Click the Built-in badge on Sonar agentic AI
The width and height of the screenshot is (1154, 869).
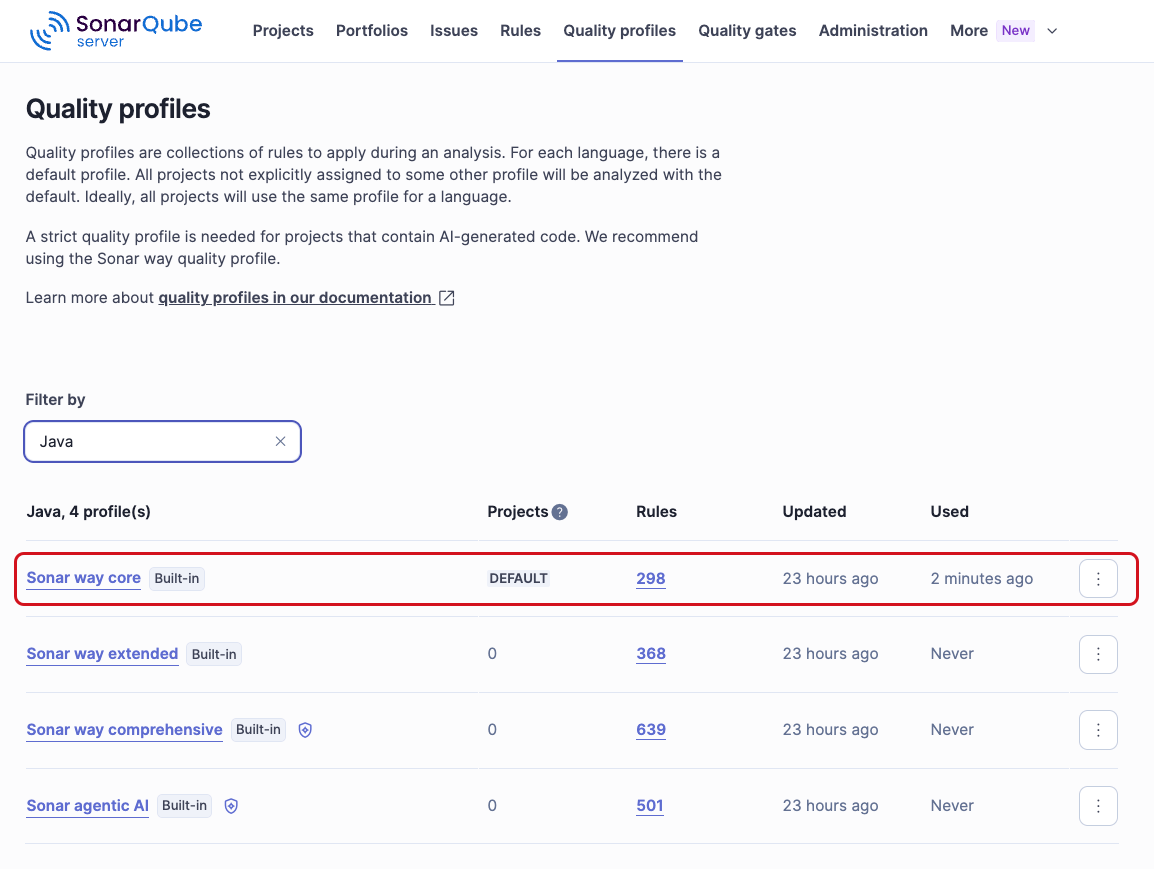(x=184, y=806)
